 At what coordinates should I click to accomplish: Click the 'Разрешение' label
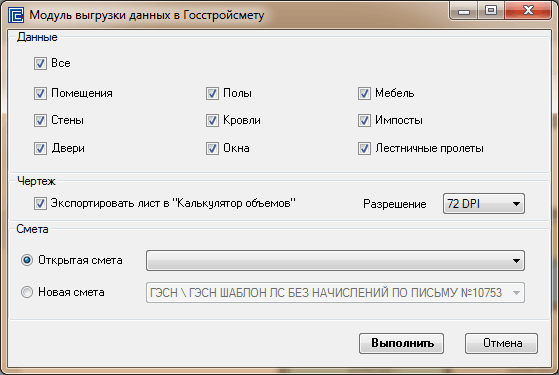[x=395, y=204]
